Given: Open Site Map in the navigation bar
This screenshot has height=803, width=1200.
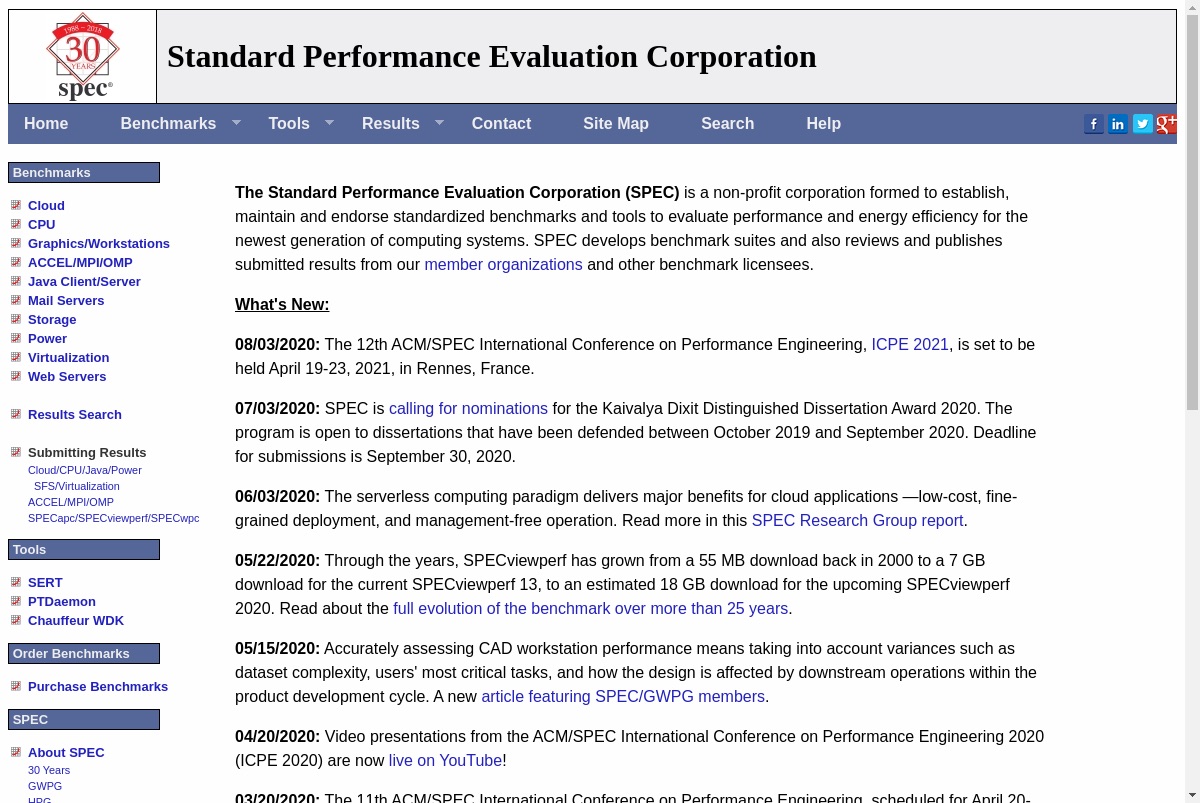Looking at the screenshot, I should (x=616, y=124).
